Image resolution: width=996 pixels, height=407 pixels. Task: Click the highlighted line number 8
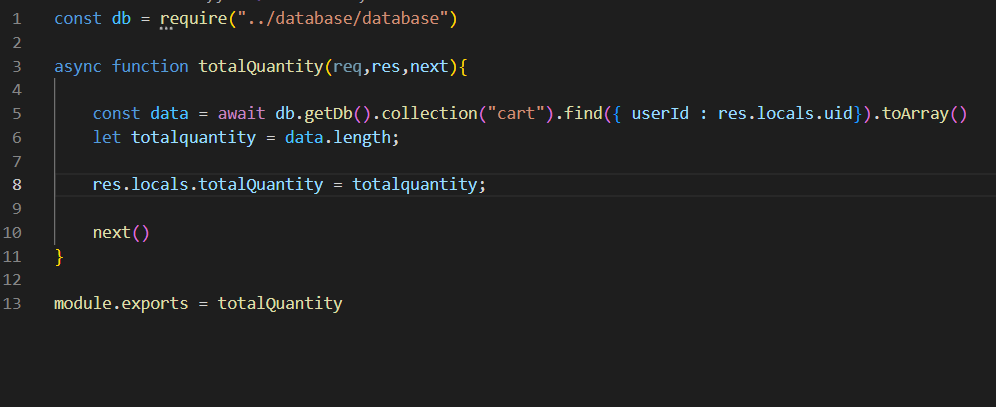coord(17,185)
